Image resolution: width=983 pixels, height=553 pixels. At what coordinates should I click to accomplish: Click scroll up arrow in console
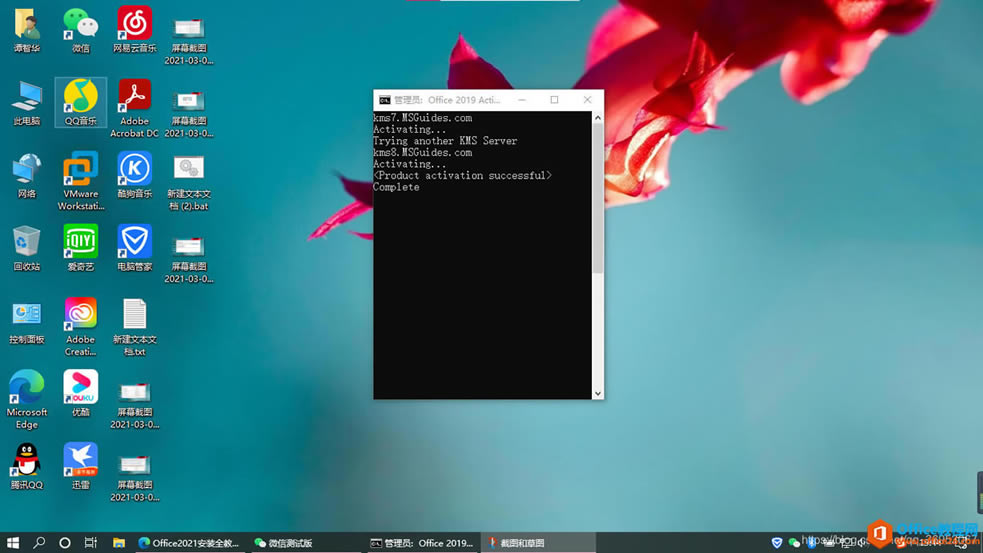point(598,118)
